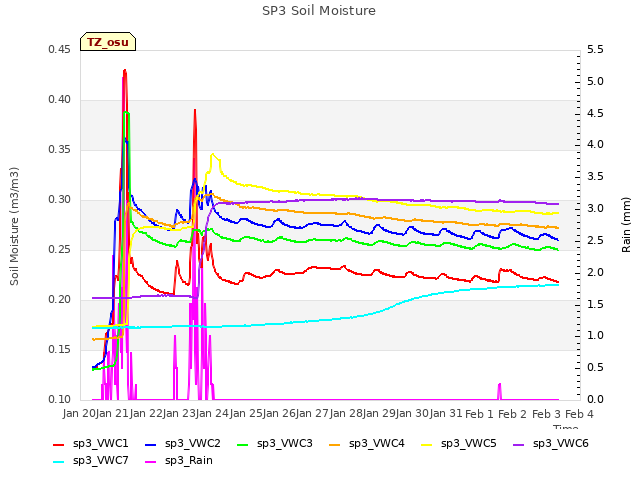Click the Jan 23 date label

180,414
